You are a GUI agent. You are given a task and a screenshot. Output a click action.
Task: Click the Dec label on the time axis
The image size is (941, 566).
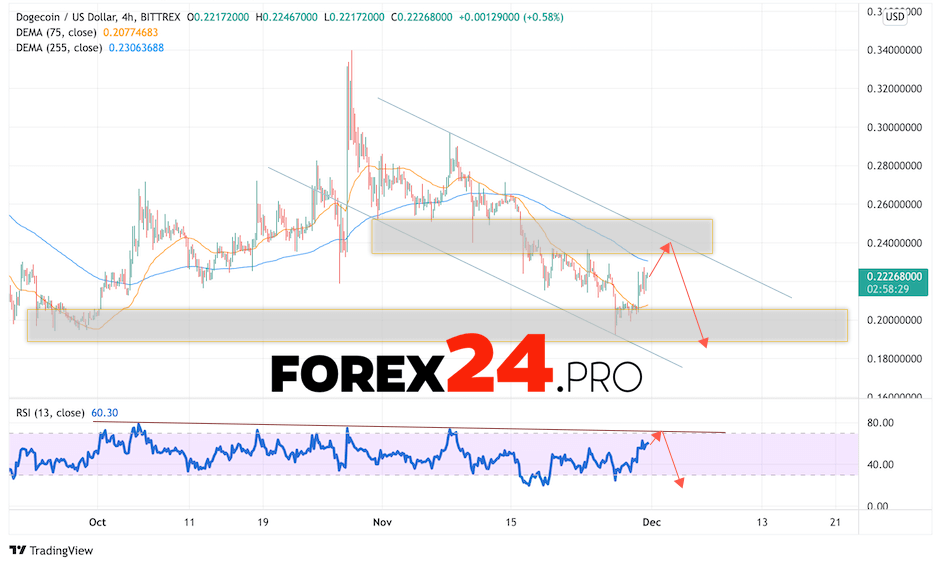point(652,522)
